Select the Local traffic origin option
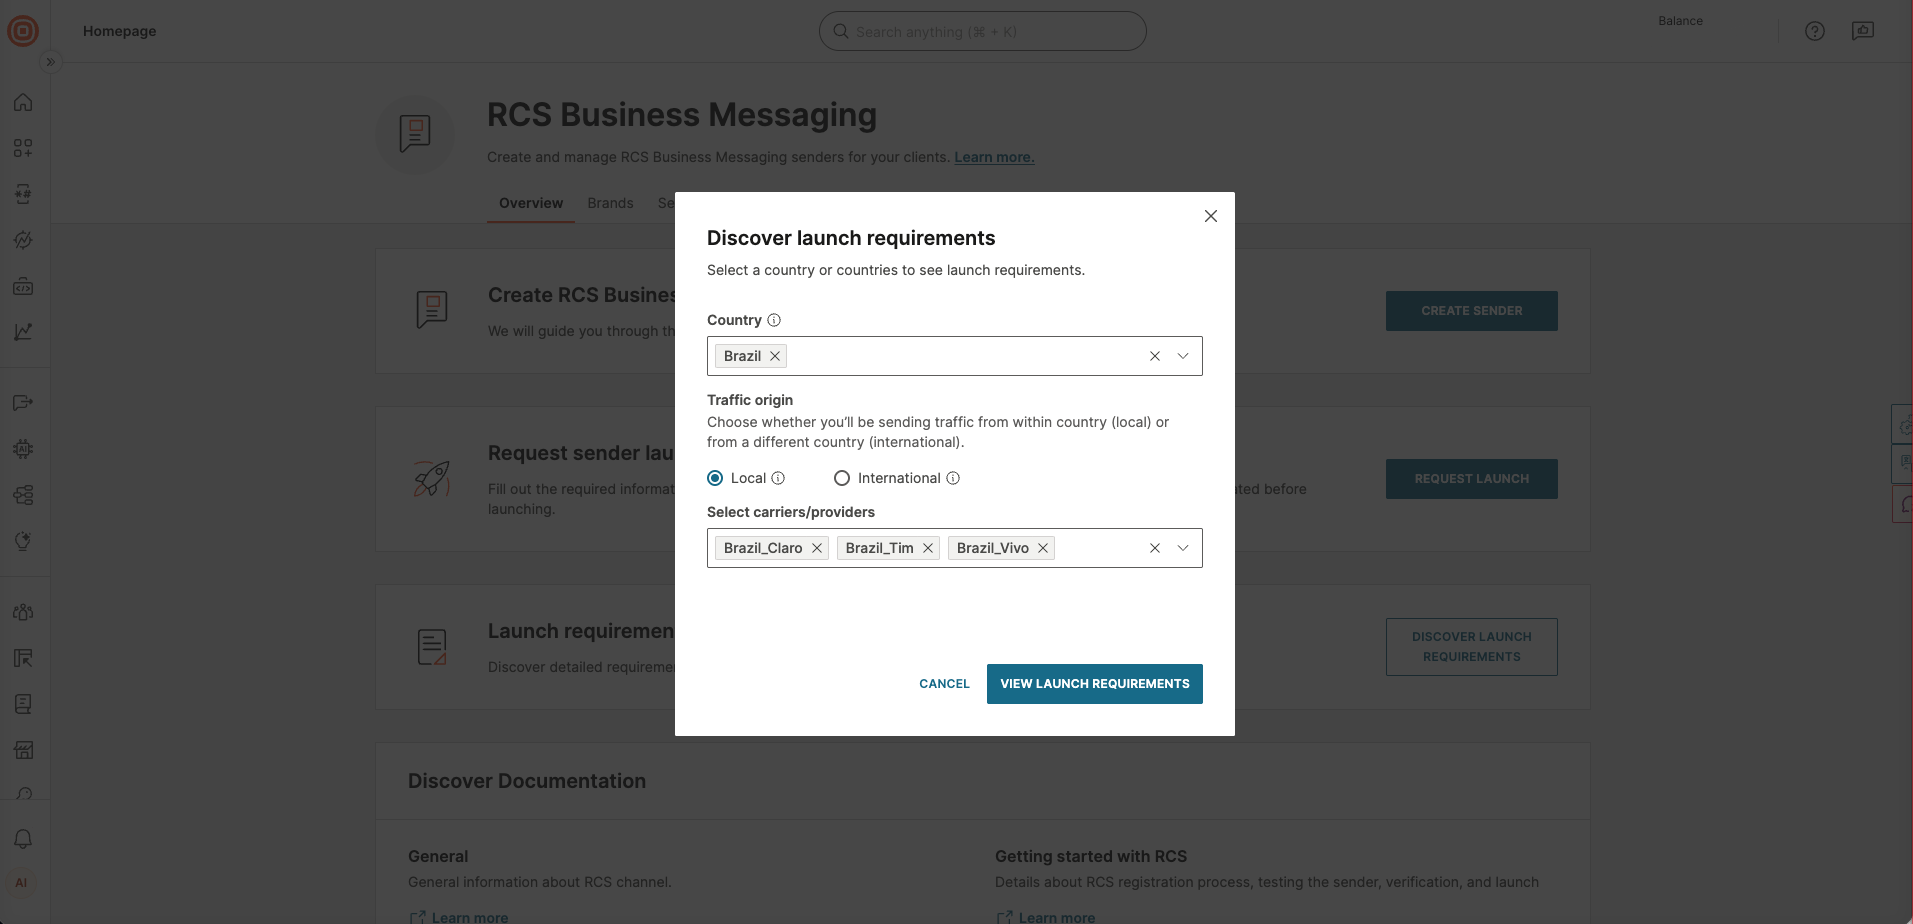This screenshot has width=1913, height=924. 714,478
